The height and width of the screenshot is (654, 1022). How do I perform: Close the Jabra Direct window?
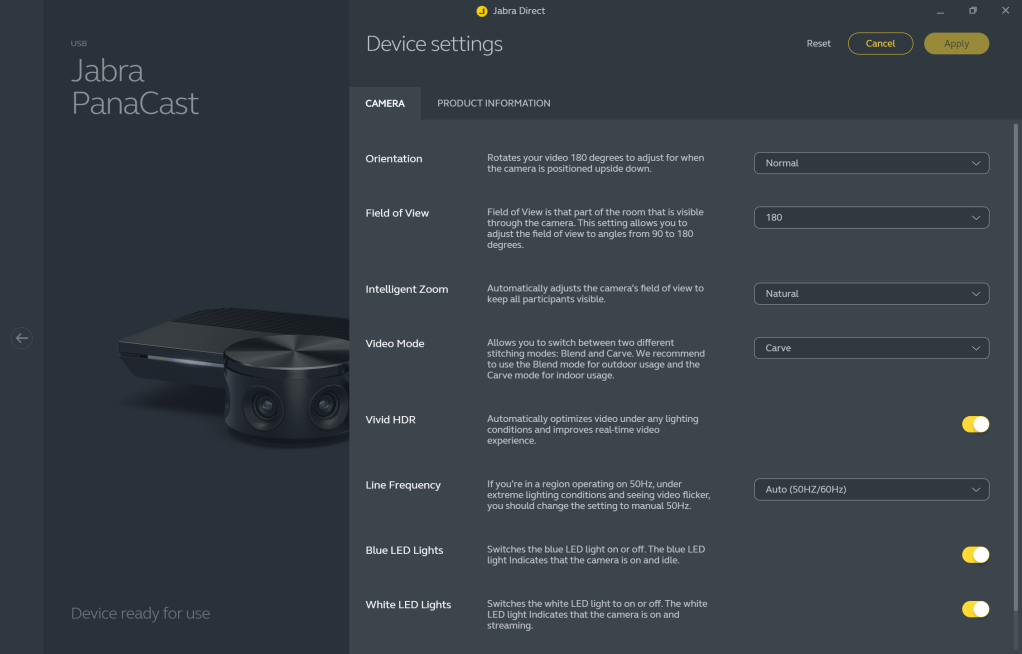point(1004,11)
